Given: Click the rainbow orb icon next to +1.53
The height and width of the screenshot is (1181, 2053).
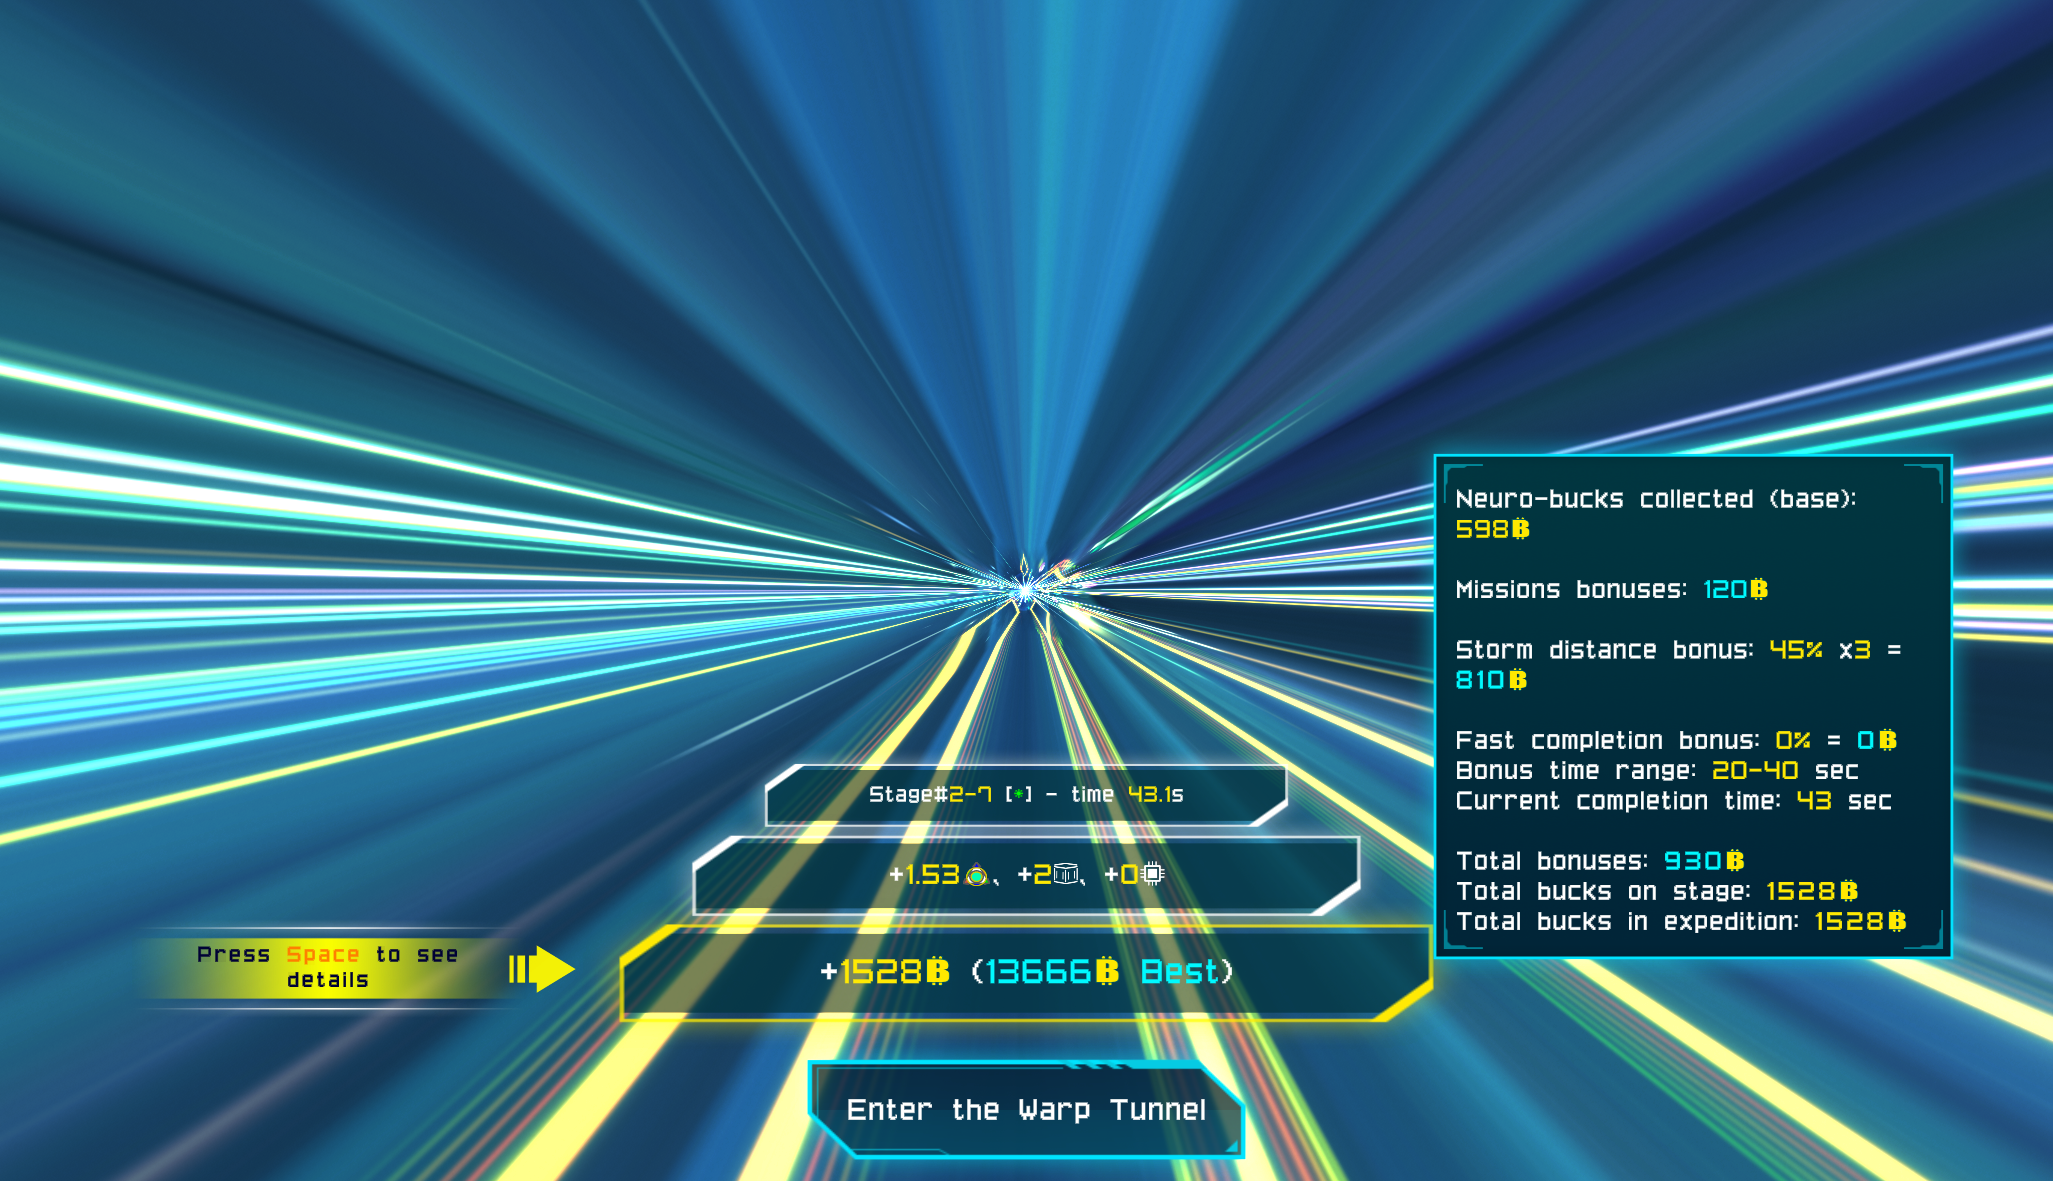Looking at the screenshot, I should [977, 875].
